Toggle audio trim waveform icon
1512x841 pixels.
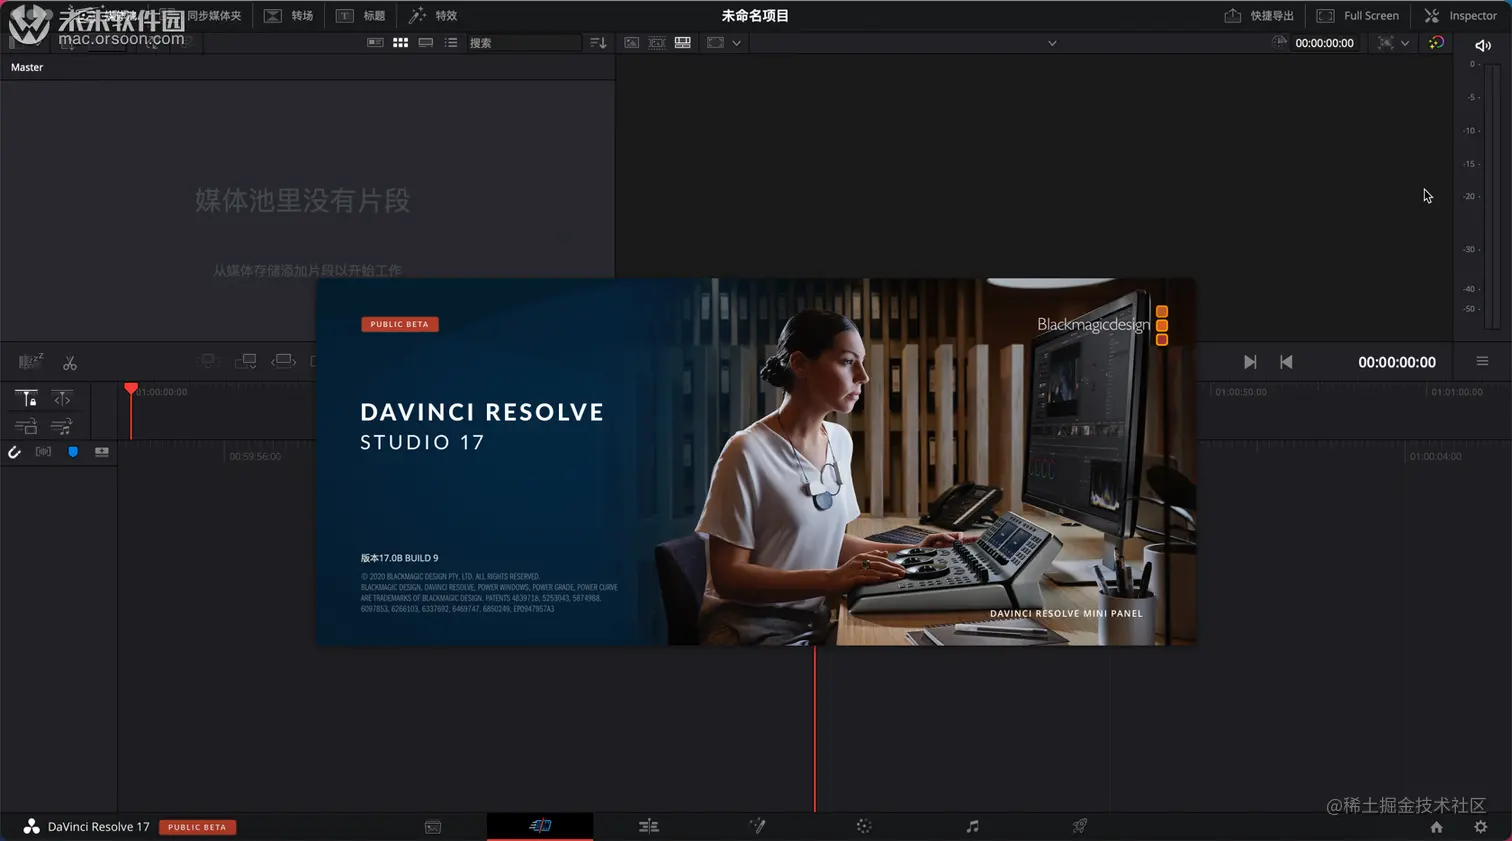43,452
